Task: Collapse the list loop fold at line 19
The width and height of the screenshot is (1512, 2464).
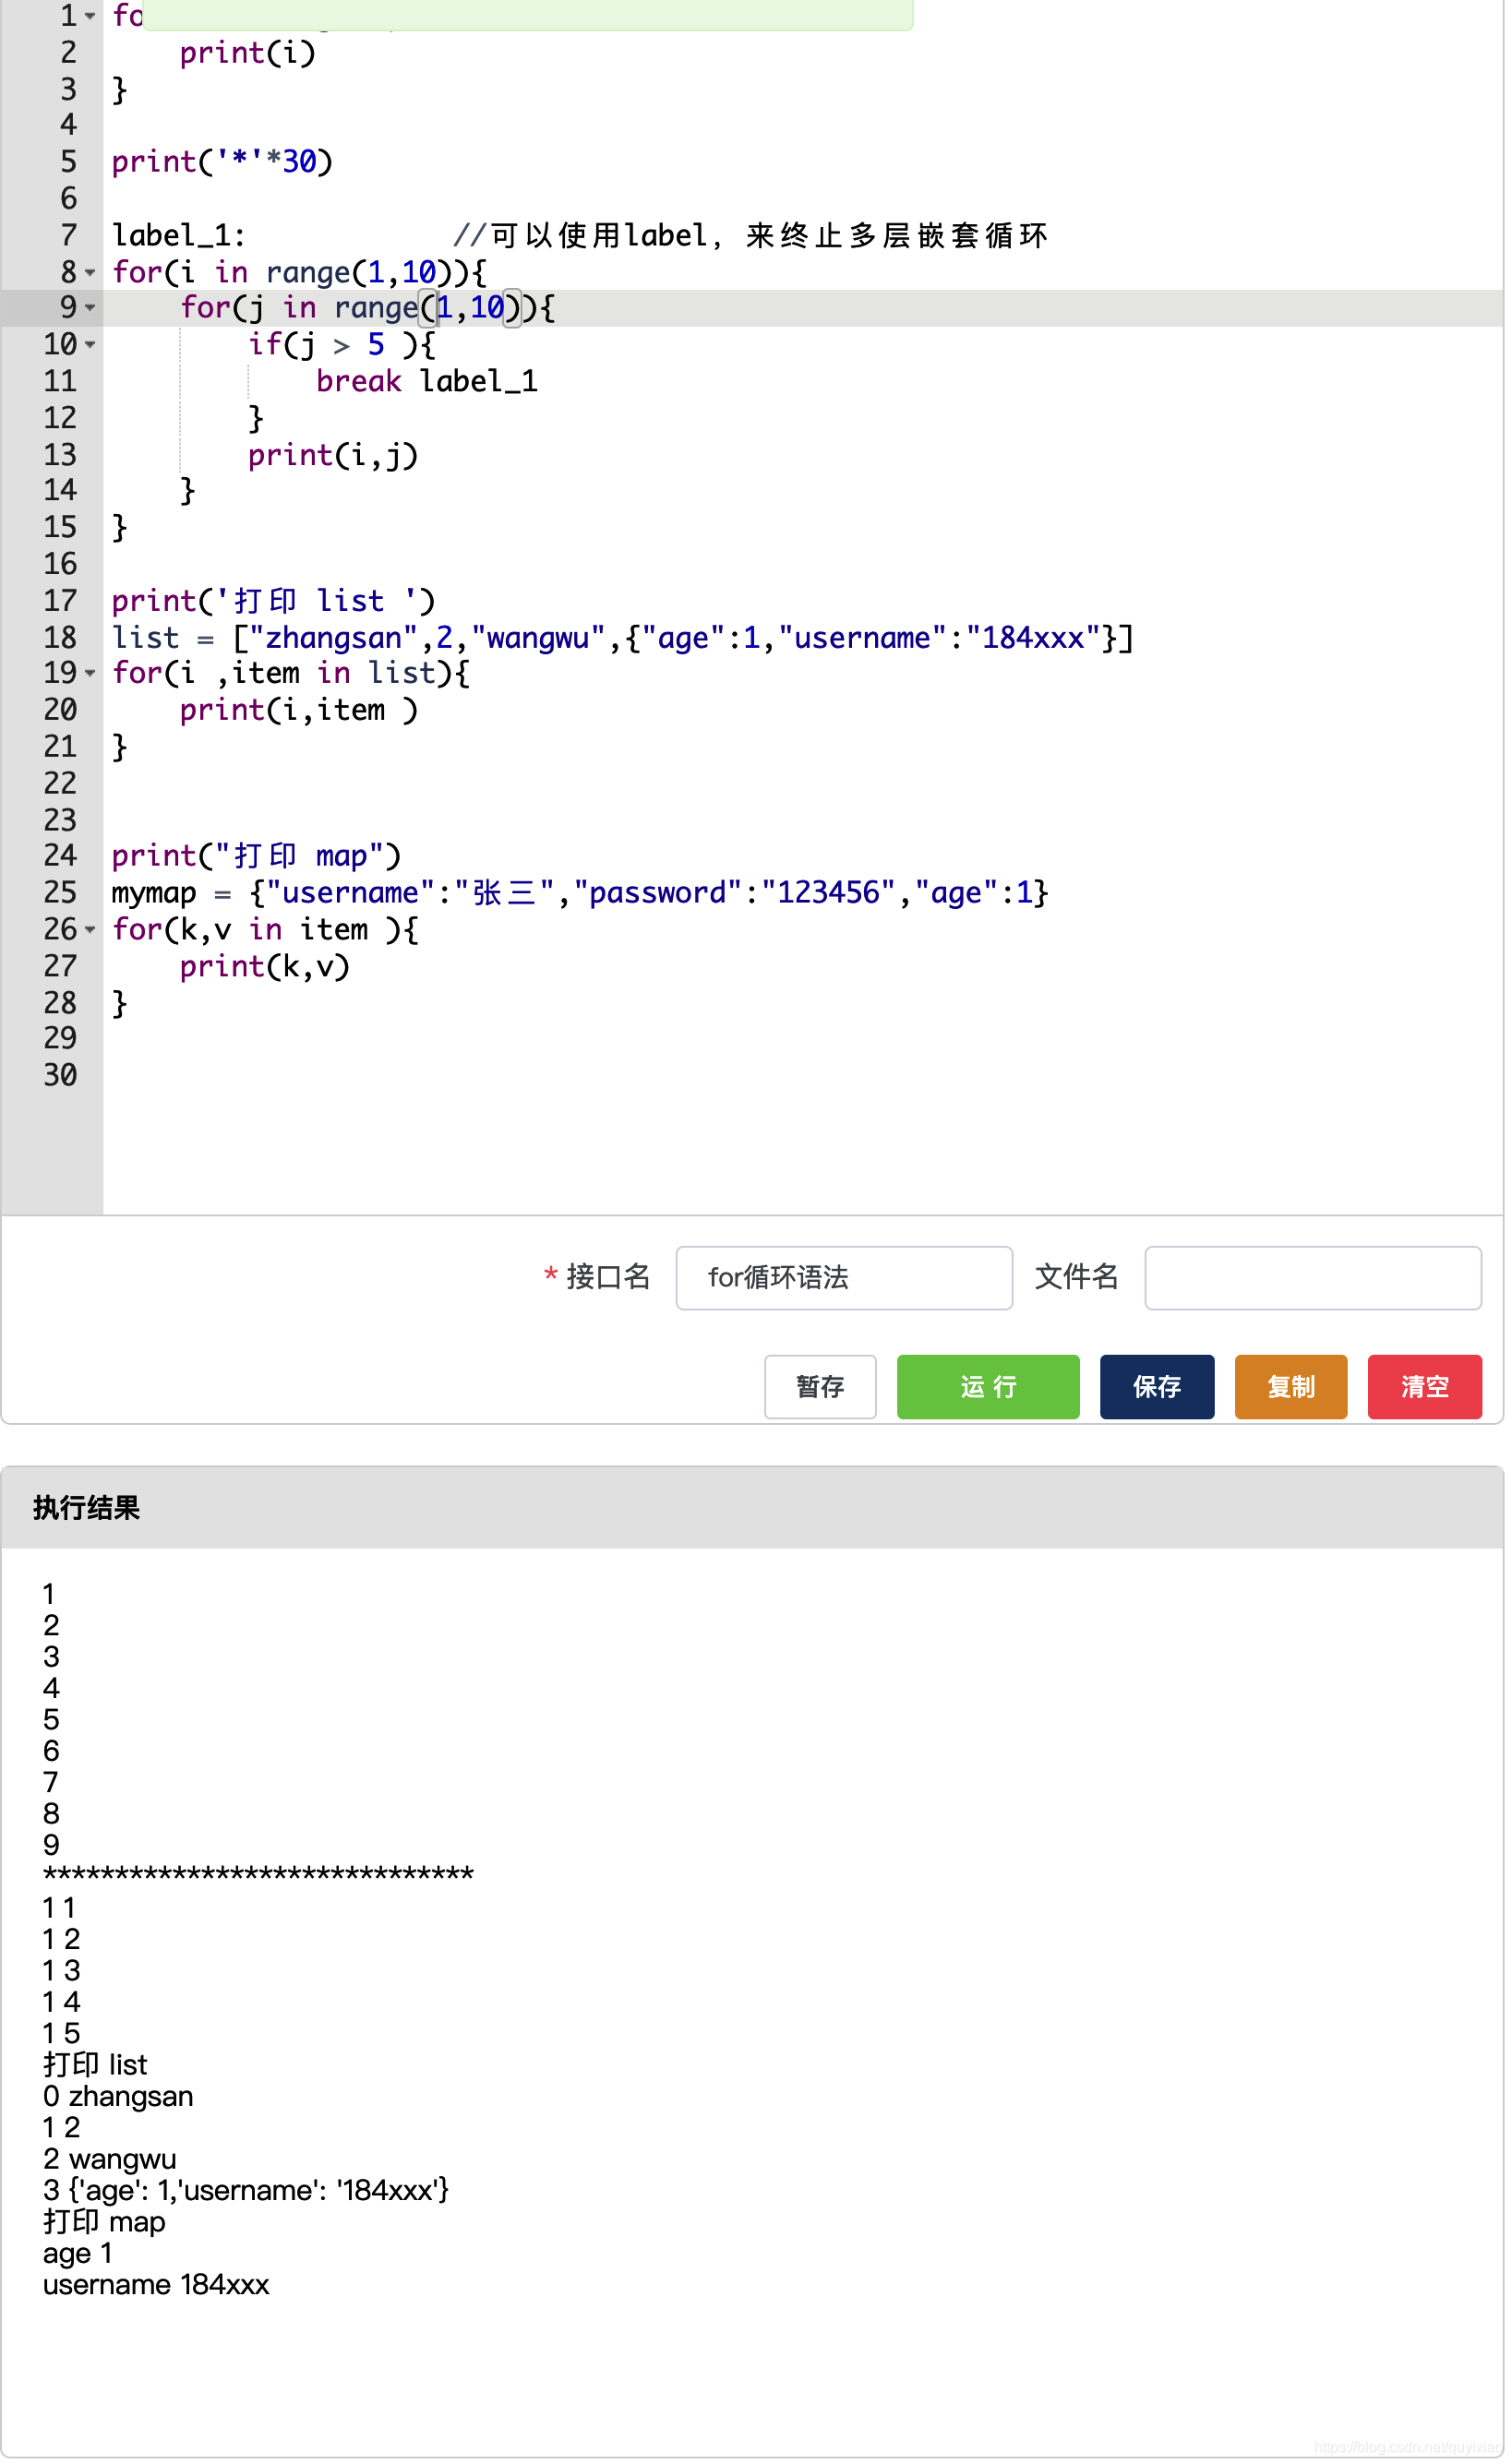Action: tap(90, 675)
